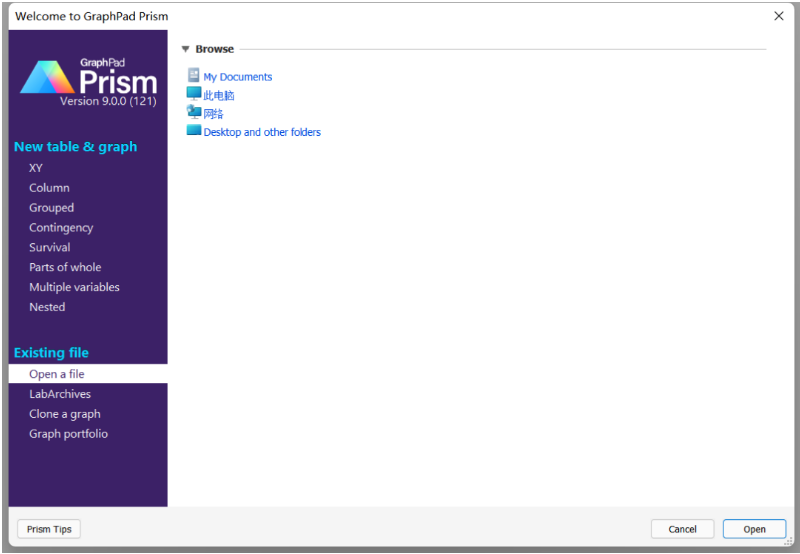Click the Open button
Image resolution: width=800 pixels, height=554 pixels.
[x=754, y=529]
